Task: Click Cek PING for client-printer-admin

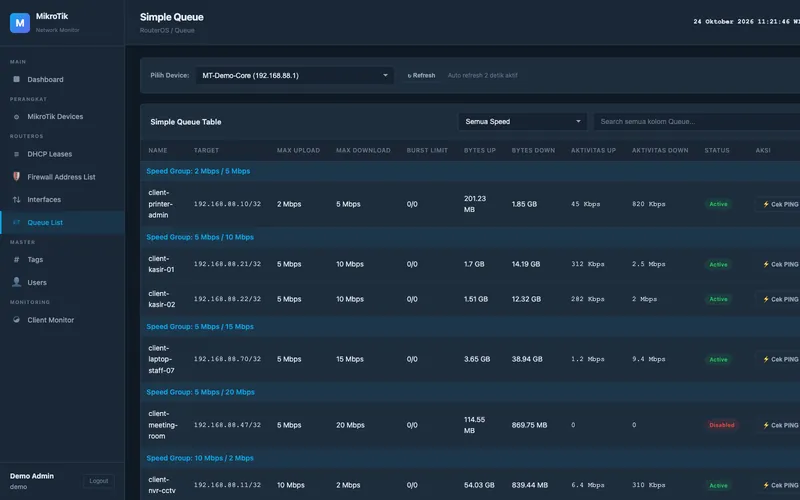Action: point(780,204)
